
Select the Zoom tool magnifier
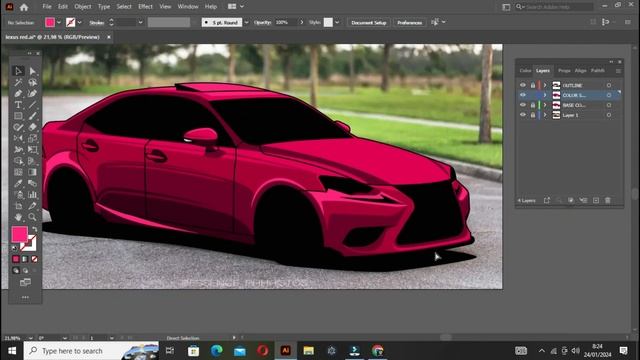pos(33,217)
